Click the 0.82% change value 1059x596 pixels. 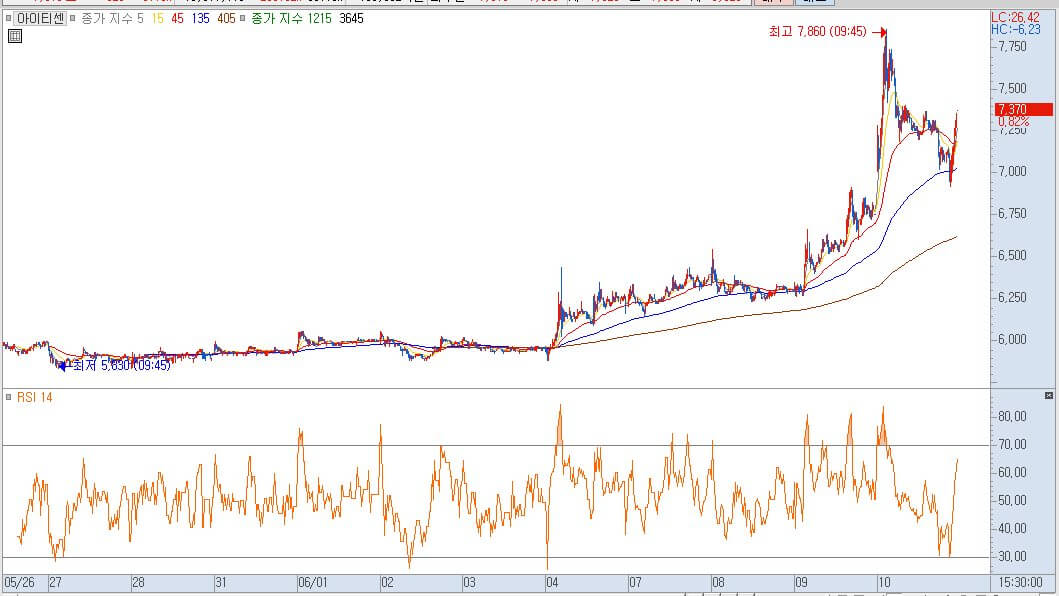coord(1014,121)
